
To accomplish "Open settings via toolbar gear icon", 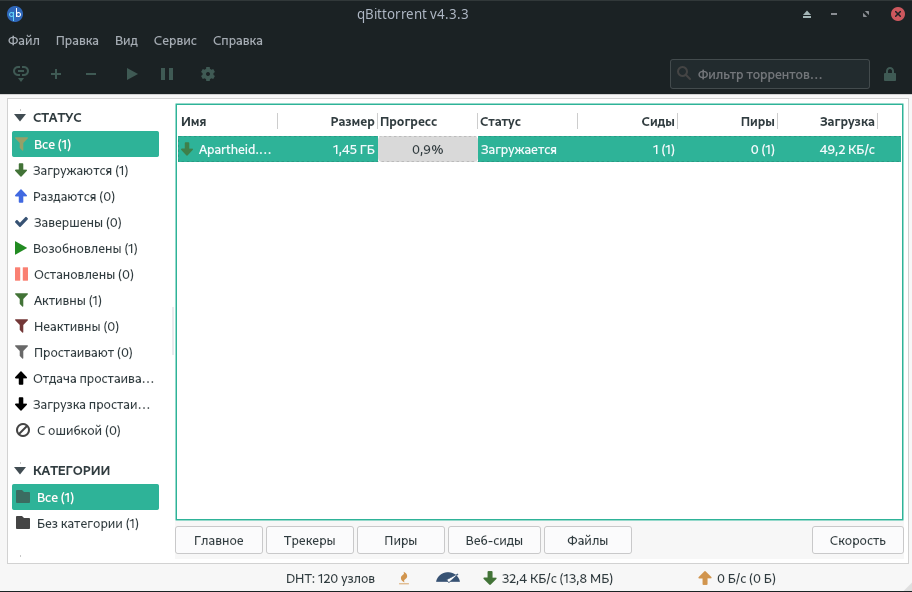I will (x=208, y=74).
